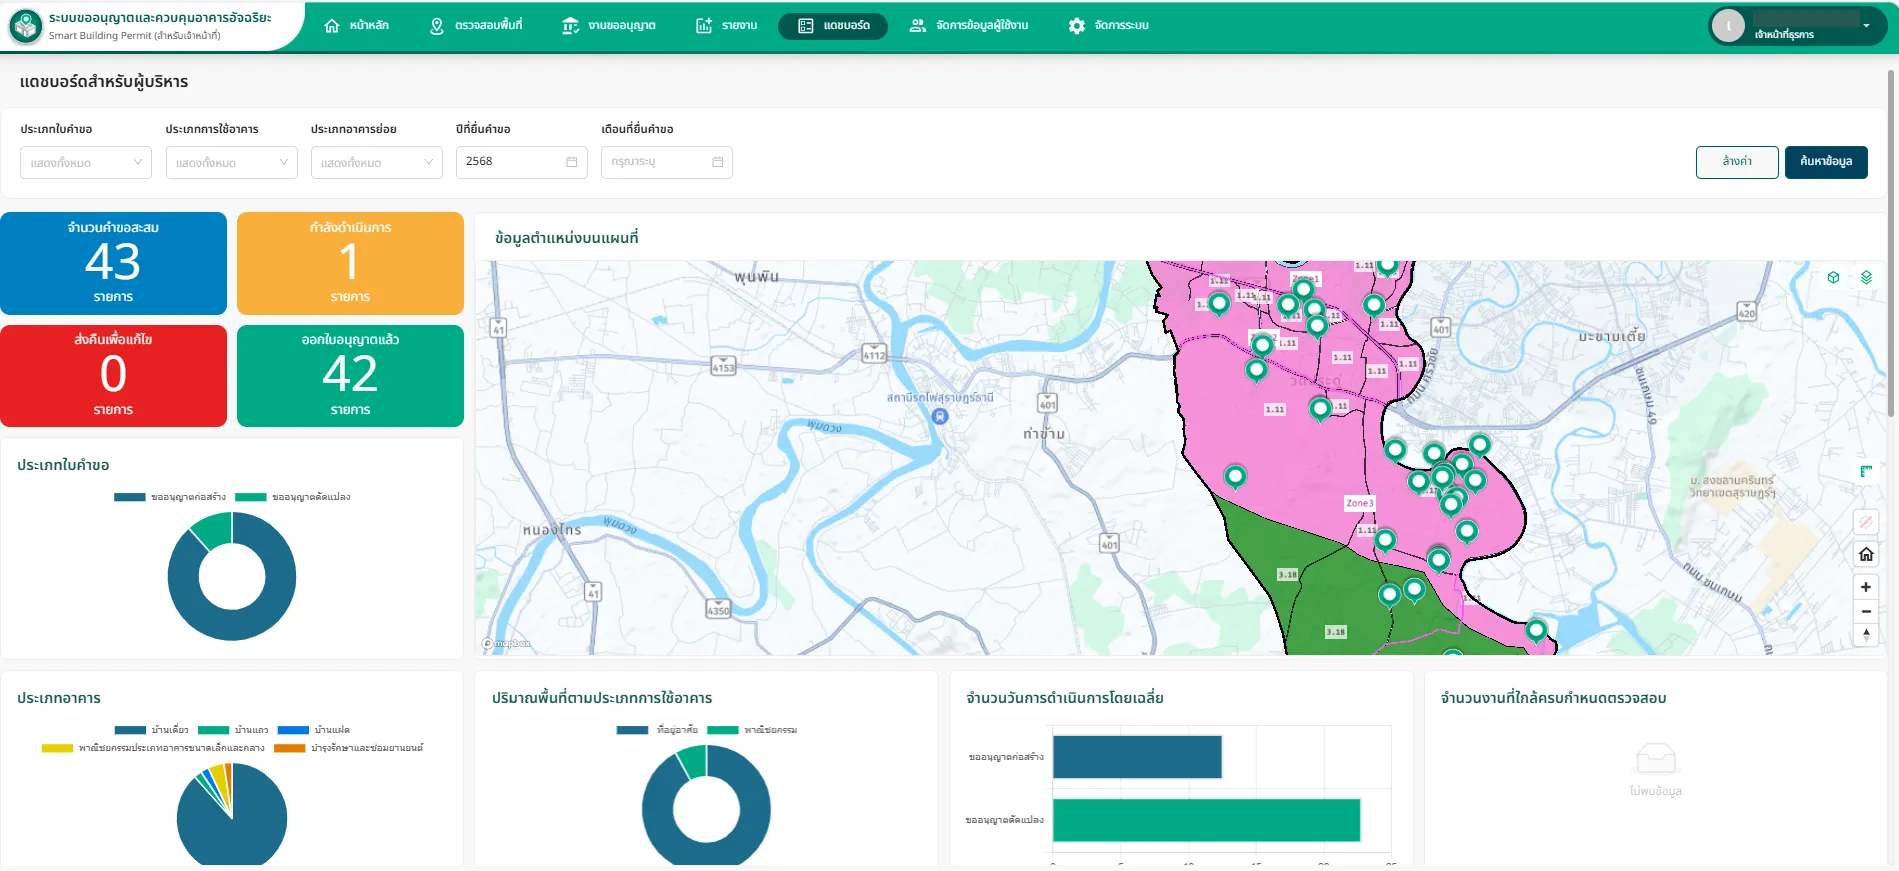Toggle ขออนุญาตก่อสร้าง legend in ประเภทใบคำขอ chart
Image resolution: width=1899 pixels, height=871 pixels.
(x=170, y=497)
